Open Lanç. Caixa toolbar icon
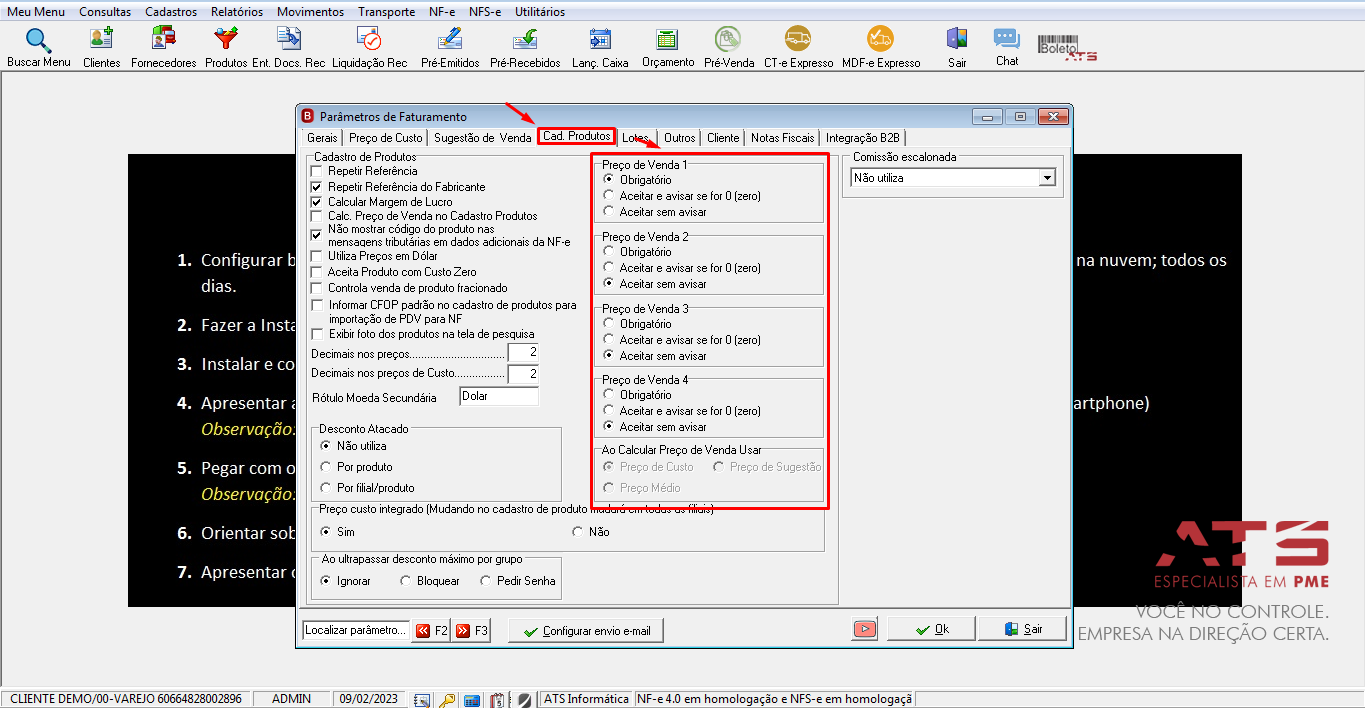The width and height of the screenshot is (1365, 708). tap(600, 39)
